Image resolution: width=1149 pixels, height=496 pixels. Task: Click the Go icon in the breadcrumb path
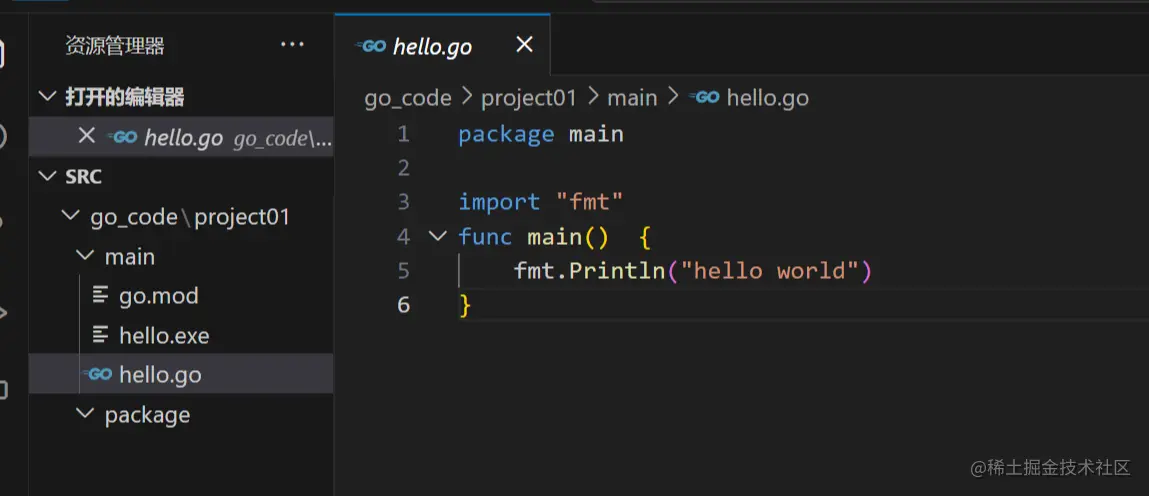pyautogui.click(x=706, y=97)
